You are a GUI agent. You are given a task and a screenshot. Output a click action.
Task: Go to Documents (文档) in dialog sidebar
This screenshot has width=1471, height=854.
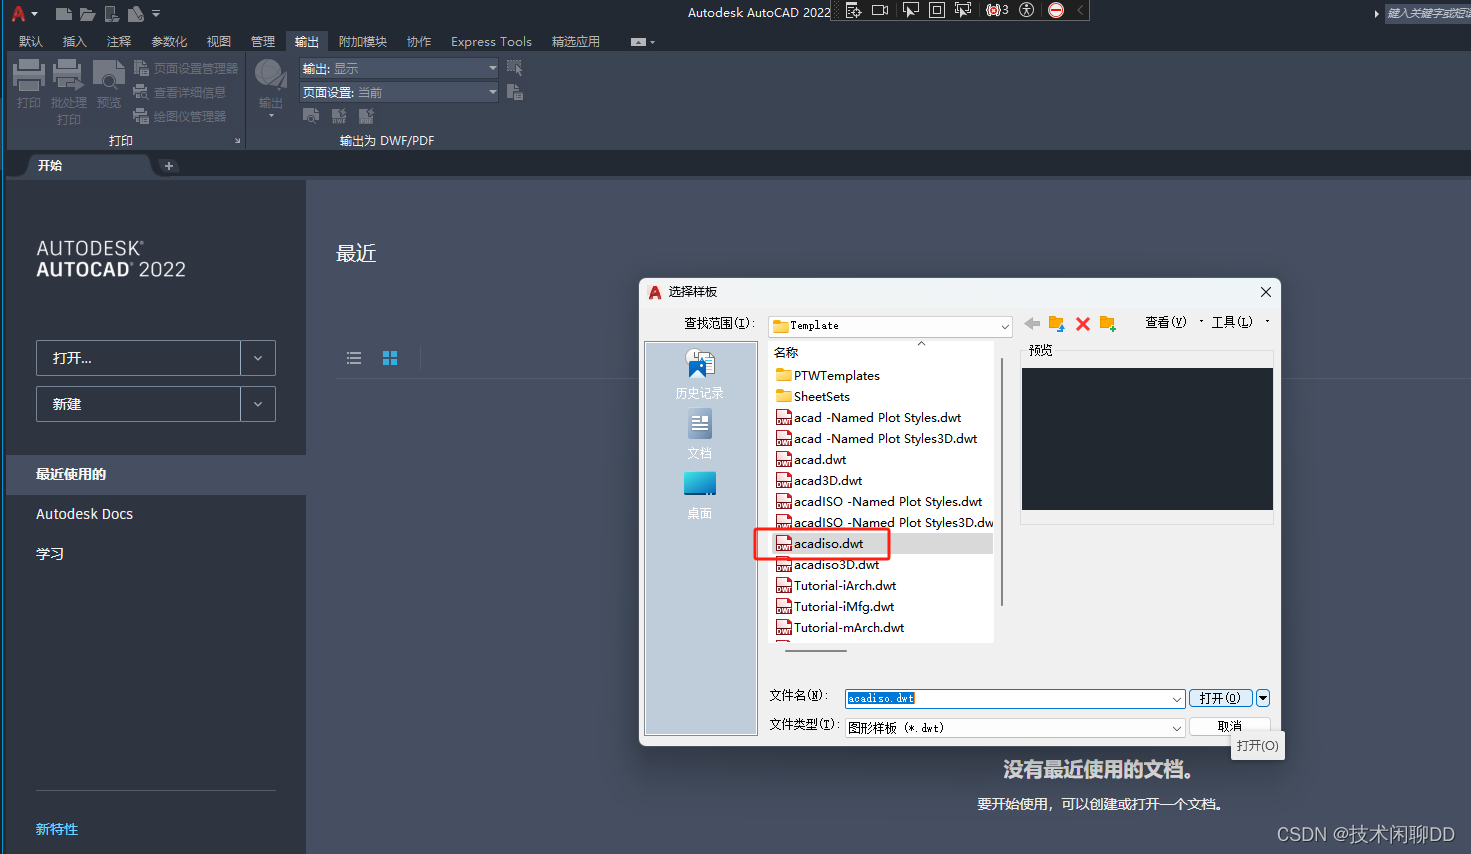click(700, 433)
